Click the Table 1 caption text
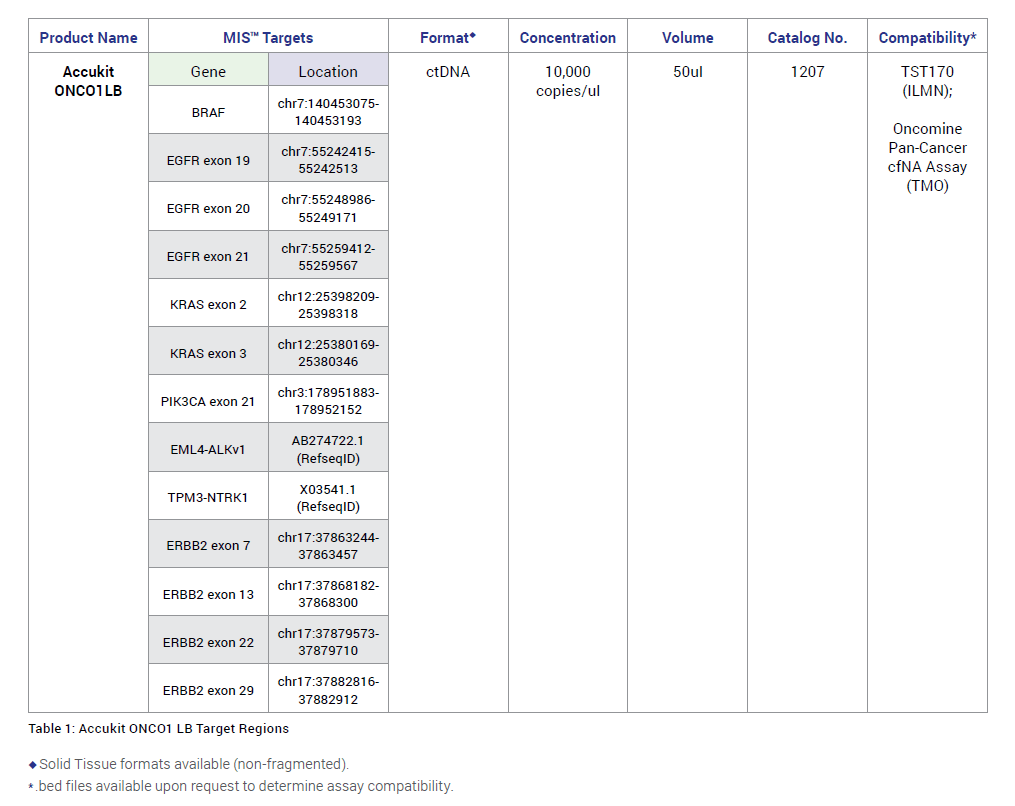This screenshot has width=1015, height=806. coord(159,728)
